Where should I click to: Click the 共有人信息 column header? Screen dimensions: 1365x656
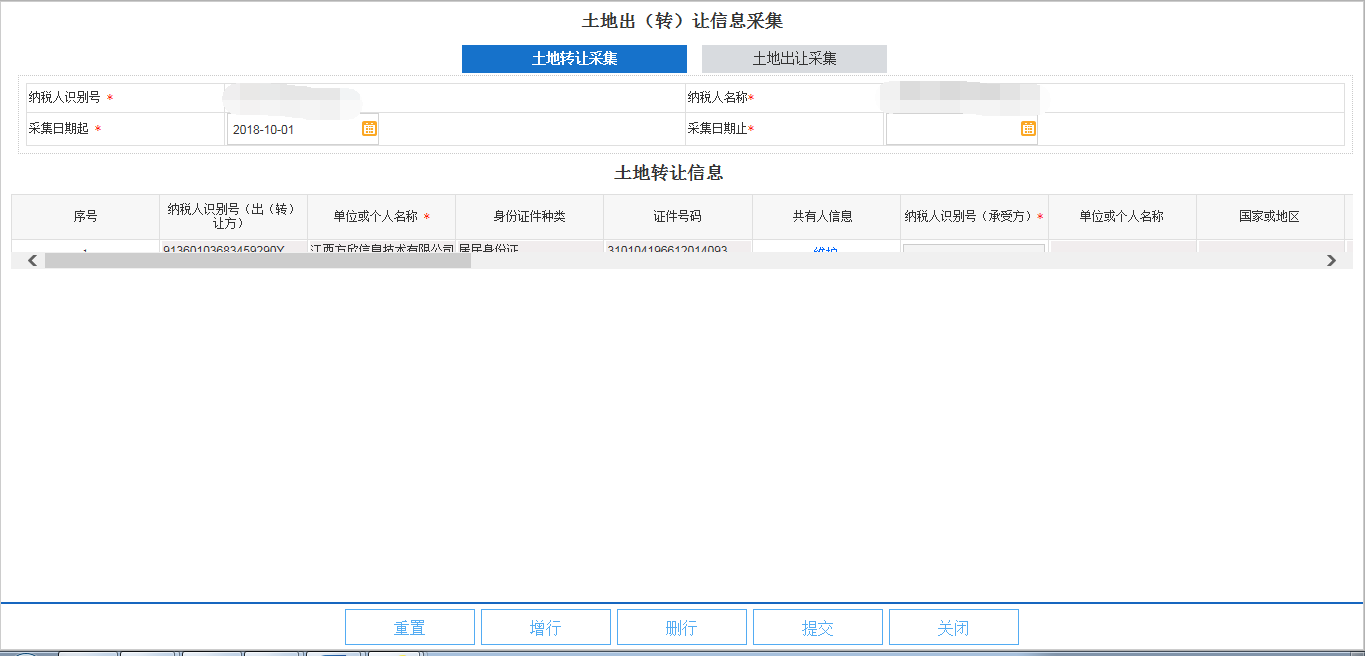(x=826, y=216)
